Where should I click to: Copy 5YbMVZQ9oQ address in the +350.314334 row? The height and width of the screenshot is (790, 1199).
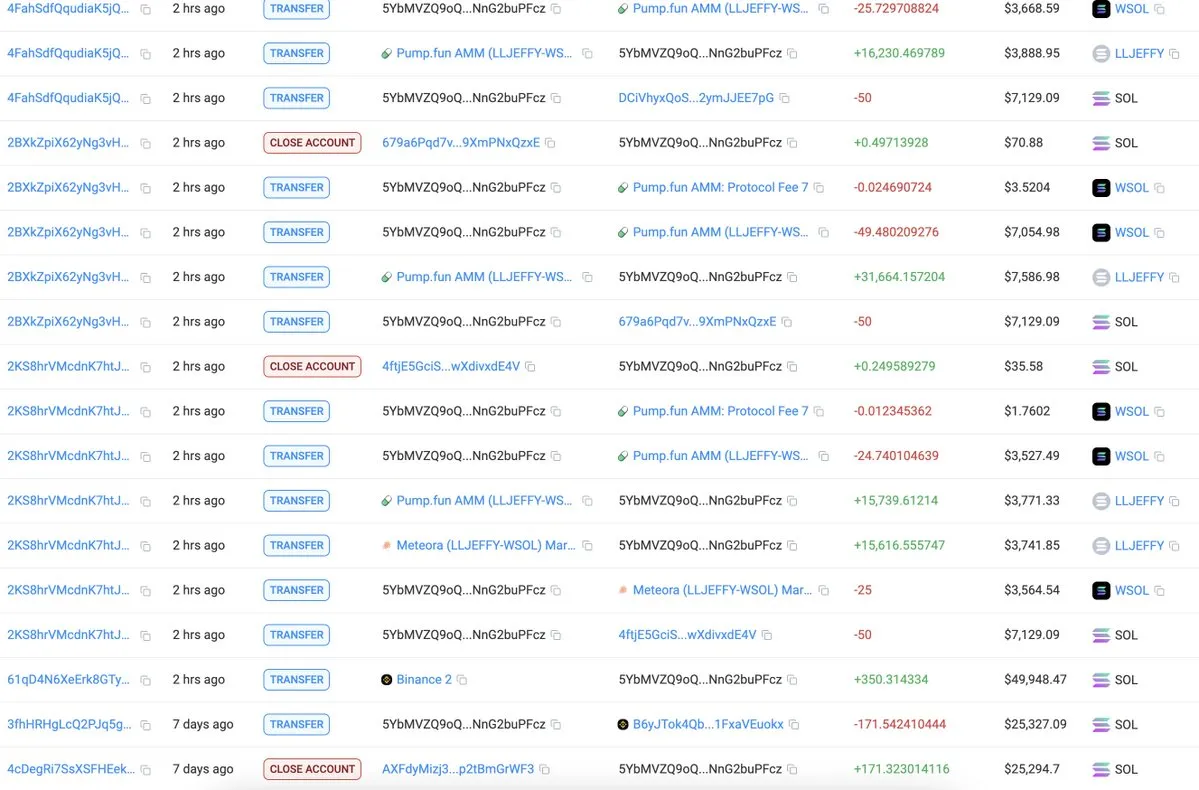tap(792, 680)
